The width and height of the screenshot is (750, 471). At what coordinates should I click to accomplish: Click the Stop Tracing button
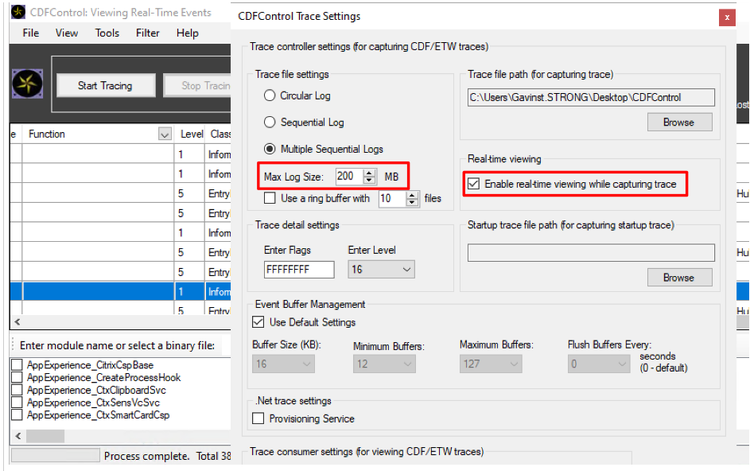(197, 86)
